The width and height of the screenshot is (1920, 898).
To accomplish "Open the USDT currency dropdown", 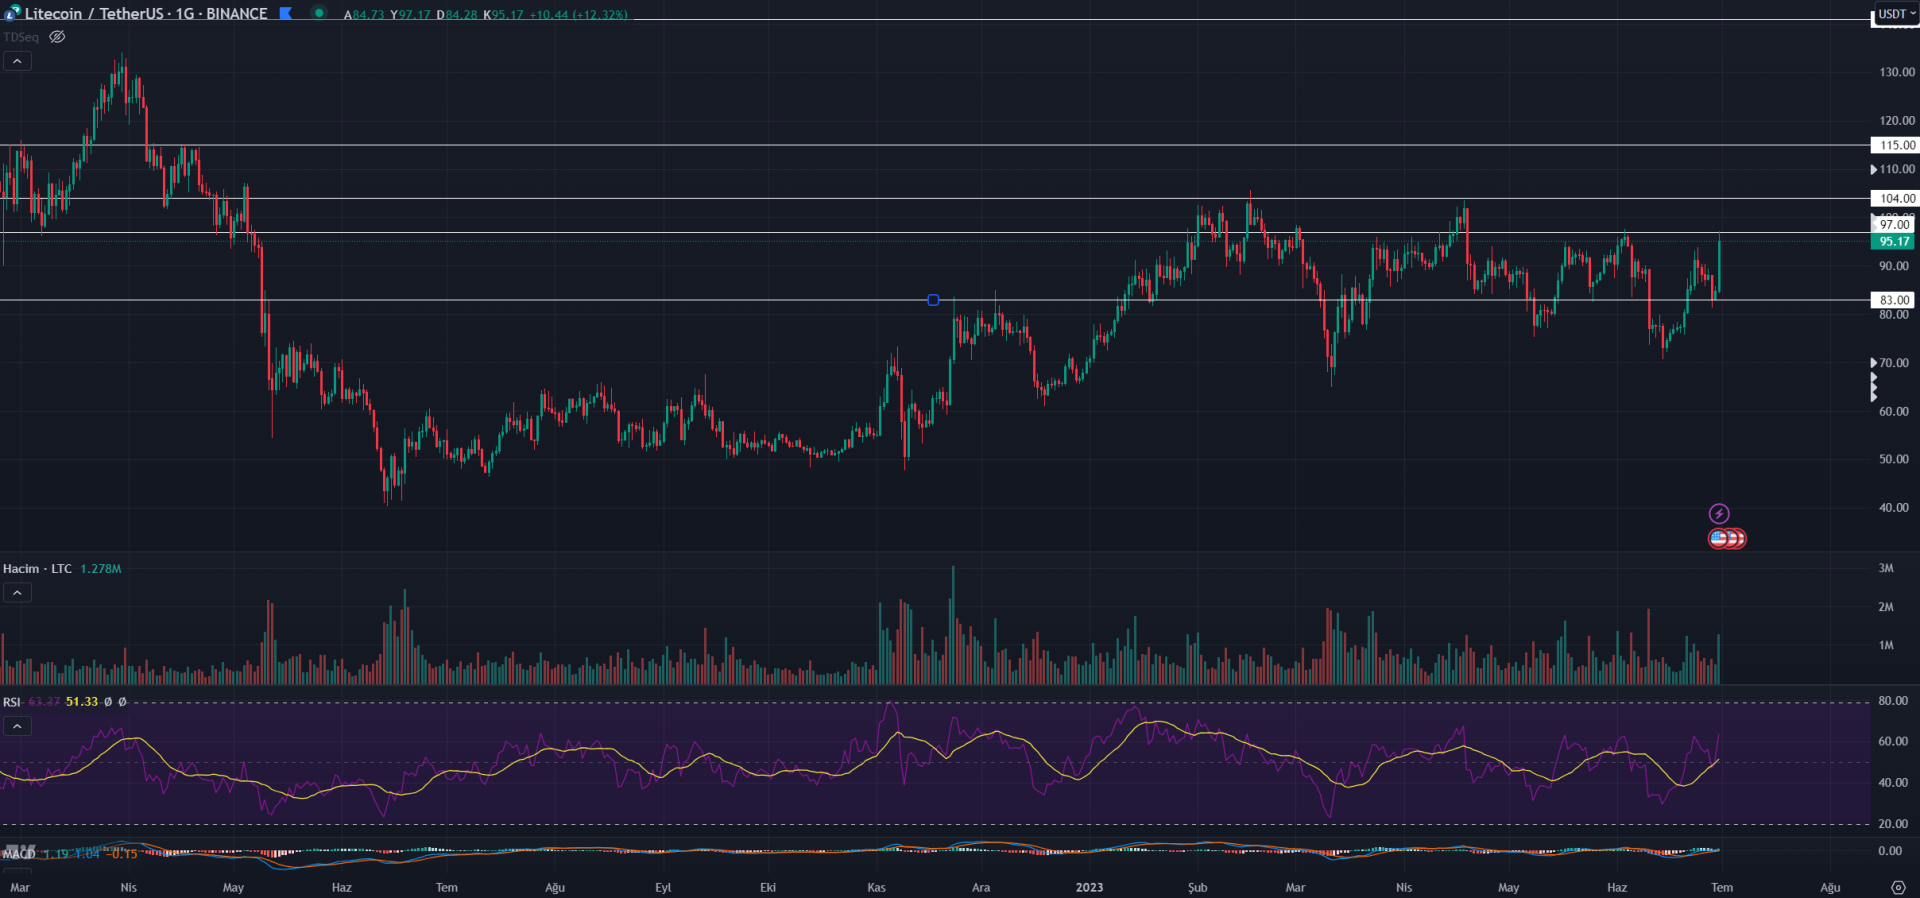I will [1895, 14].
